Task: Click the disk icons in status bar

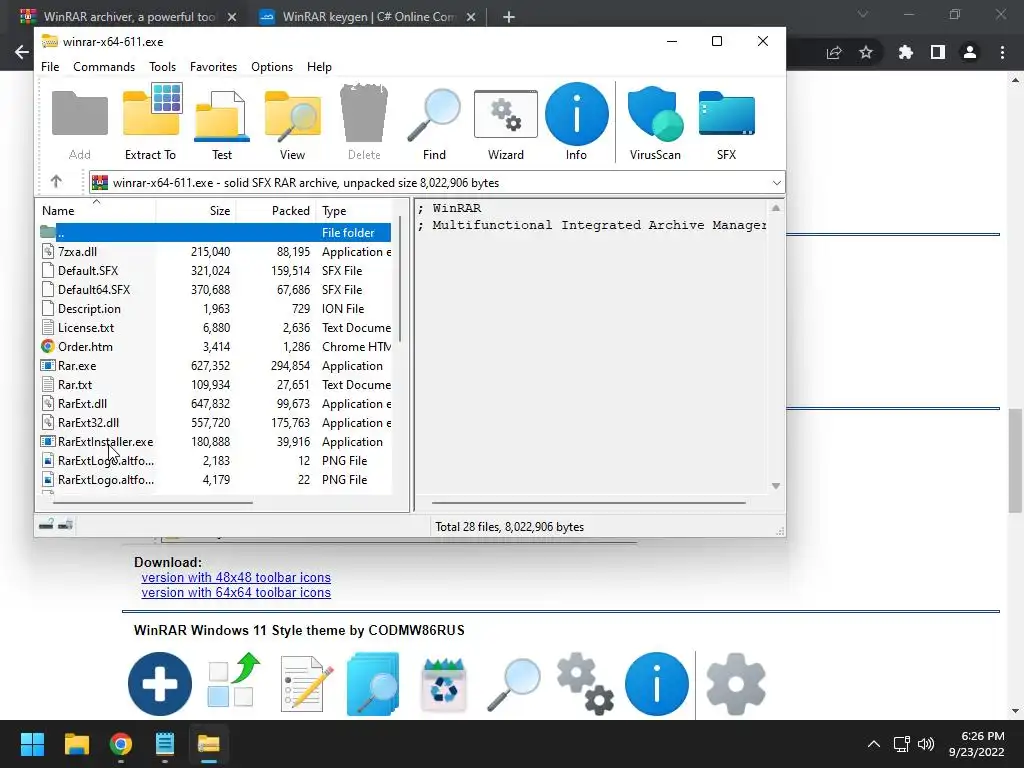Action: pos(56,524)
